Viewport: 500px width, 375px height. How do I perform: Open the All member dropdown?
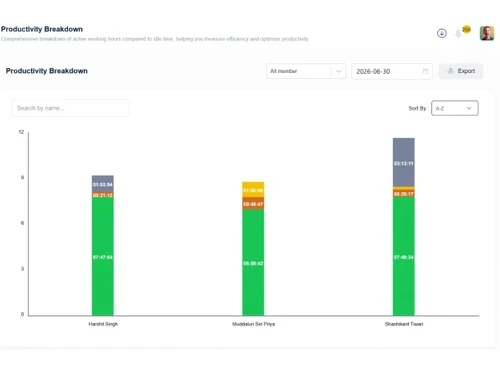[x=306, y=71]
